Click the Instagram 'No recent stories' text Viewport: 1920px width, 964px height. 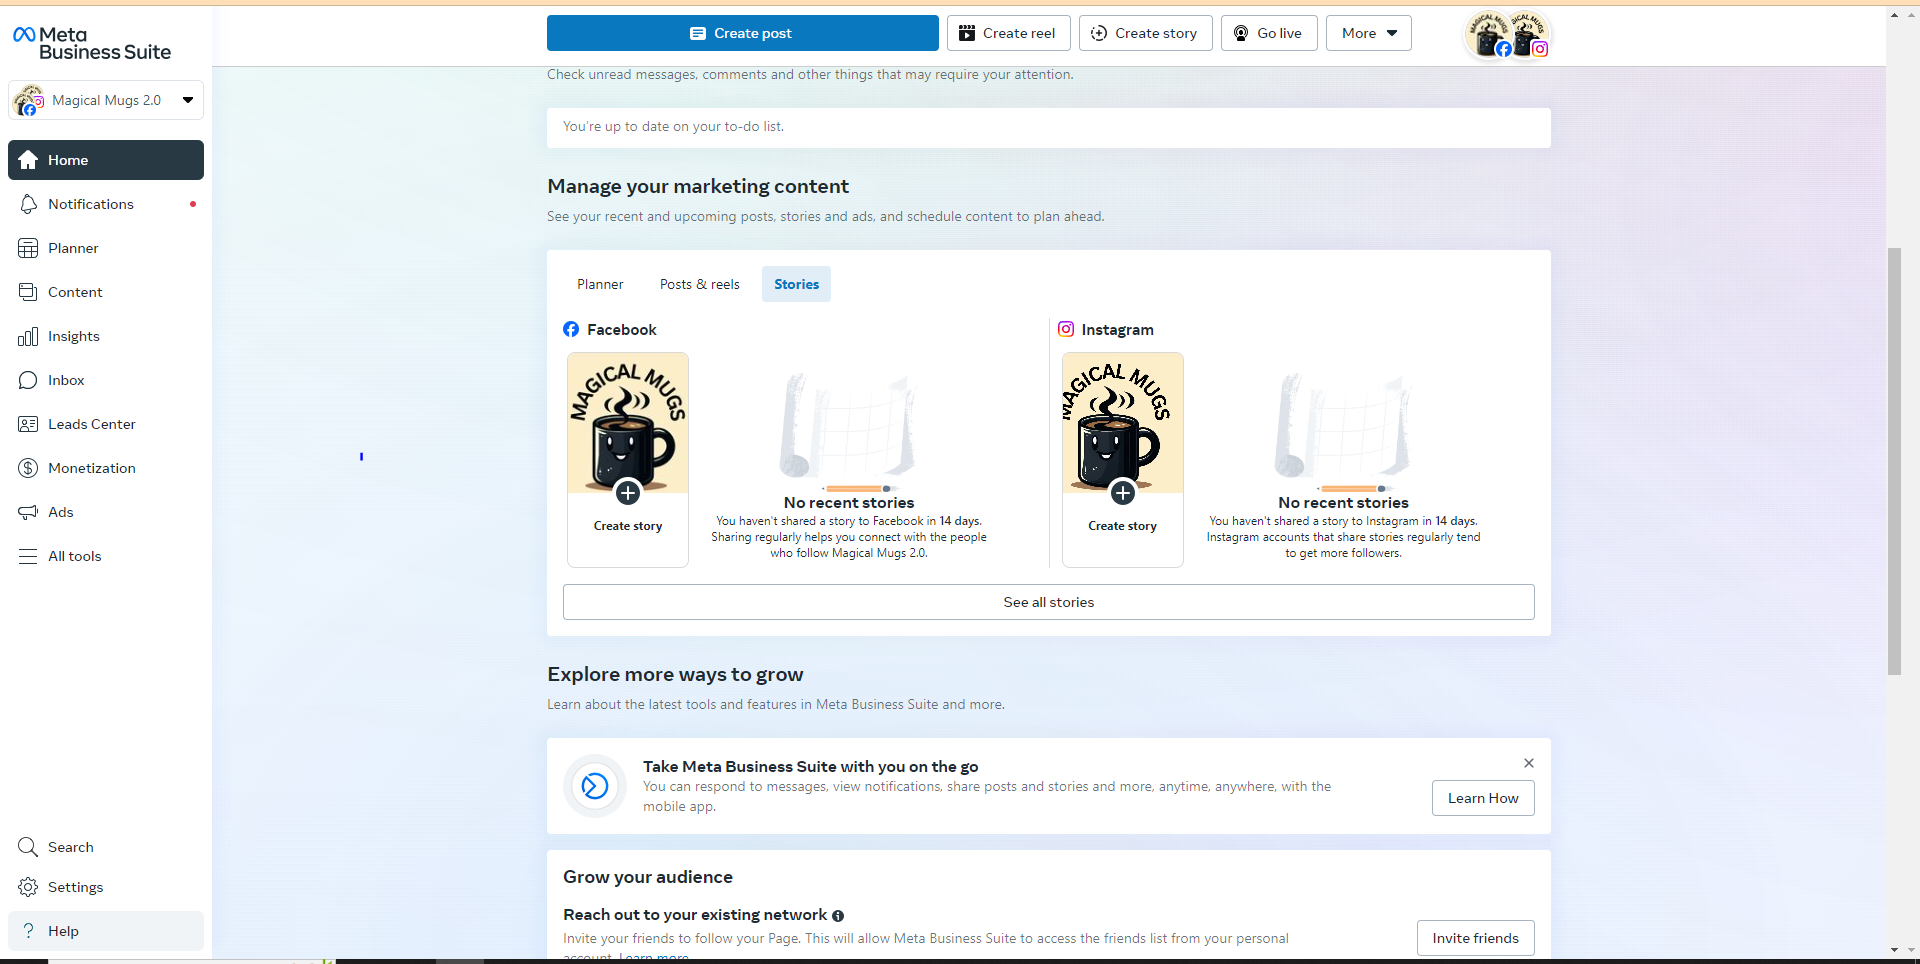pos(1343,503)
